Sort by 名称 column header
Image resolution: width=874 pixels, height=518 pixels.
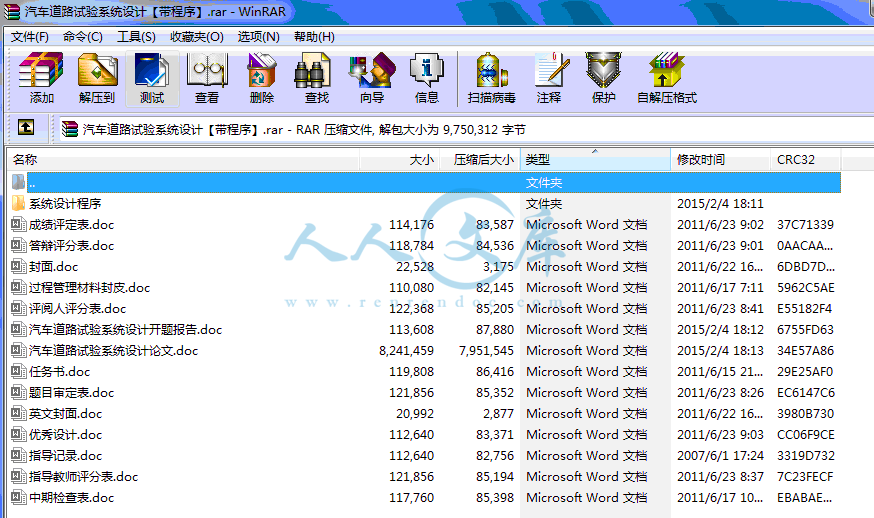pyautogui.click(x=183, y=159)
